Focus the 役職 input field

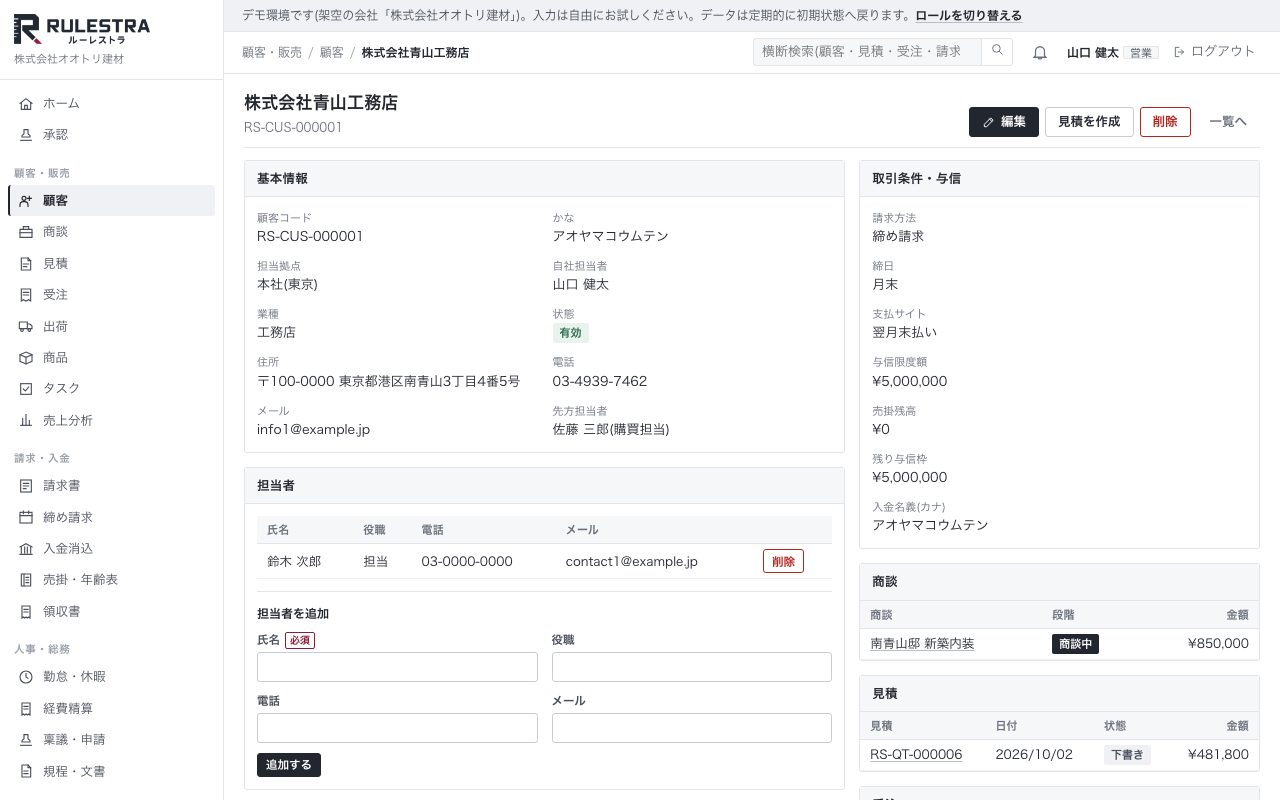point(692,667)
